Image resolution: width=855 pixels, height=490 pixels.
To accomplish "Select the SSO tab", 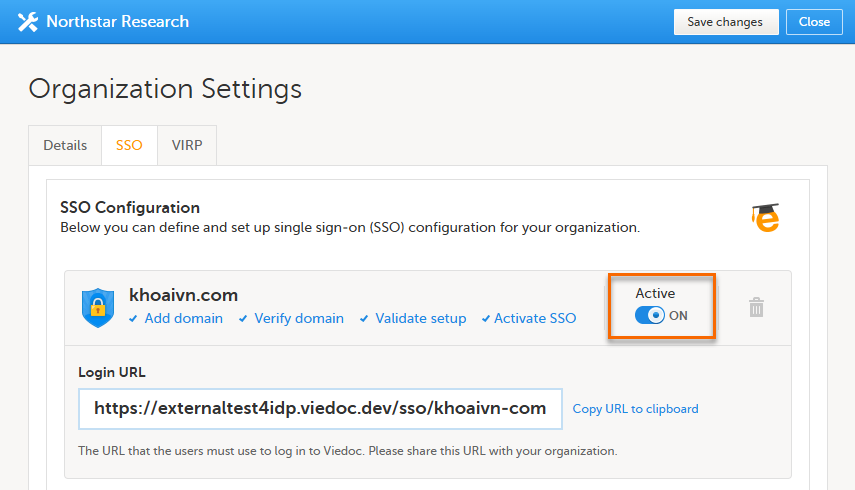I will point(129,145).
